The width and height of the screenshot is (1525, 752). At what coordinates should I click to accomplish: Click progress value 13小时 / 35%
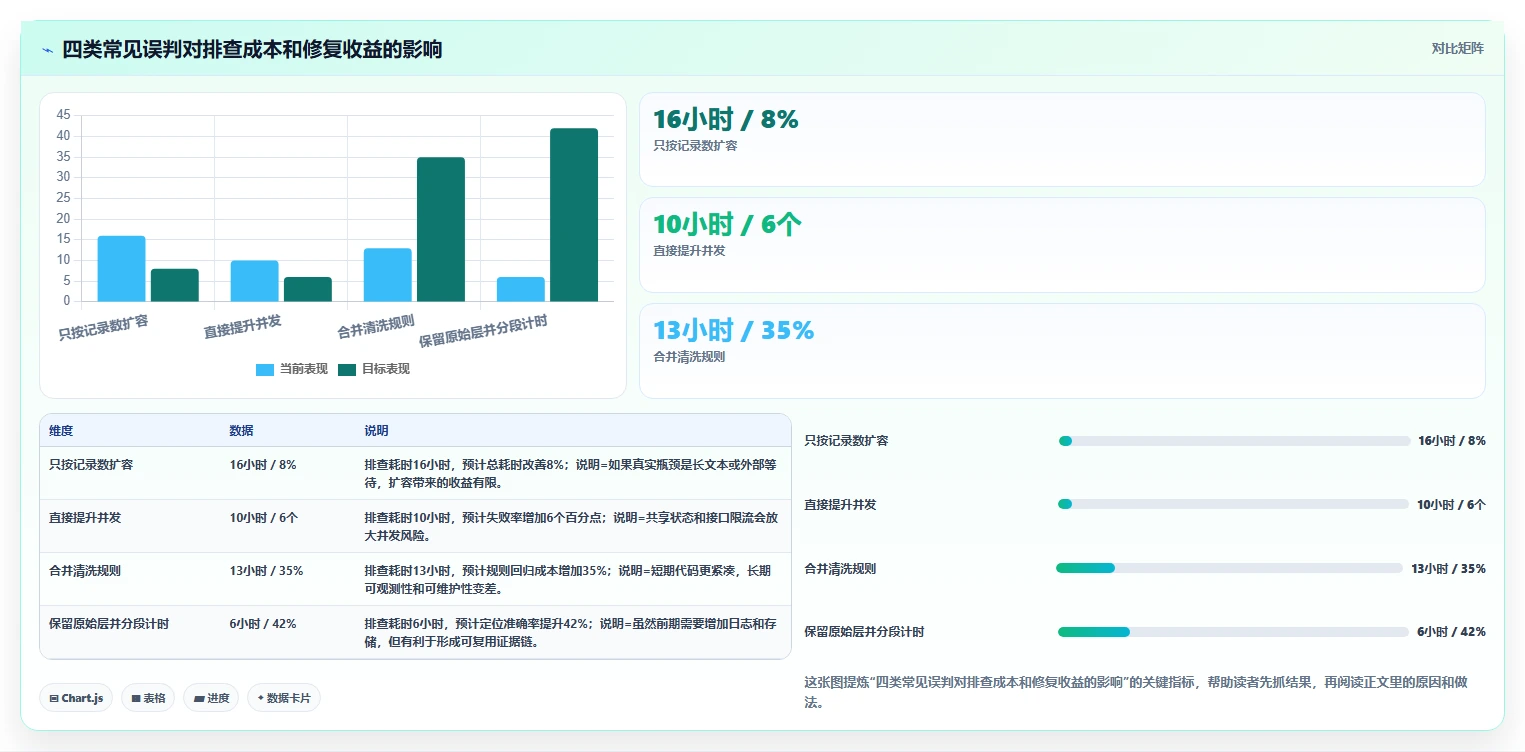pos(1448,569)
